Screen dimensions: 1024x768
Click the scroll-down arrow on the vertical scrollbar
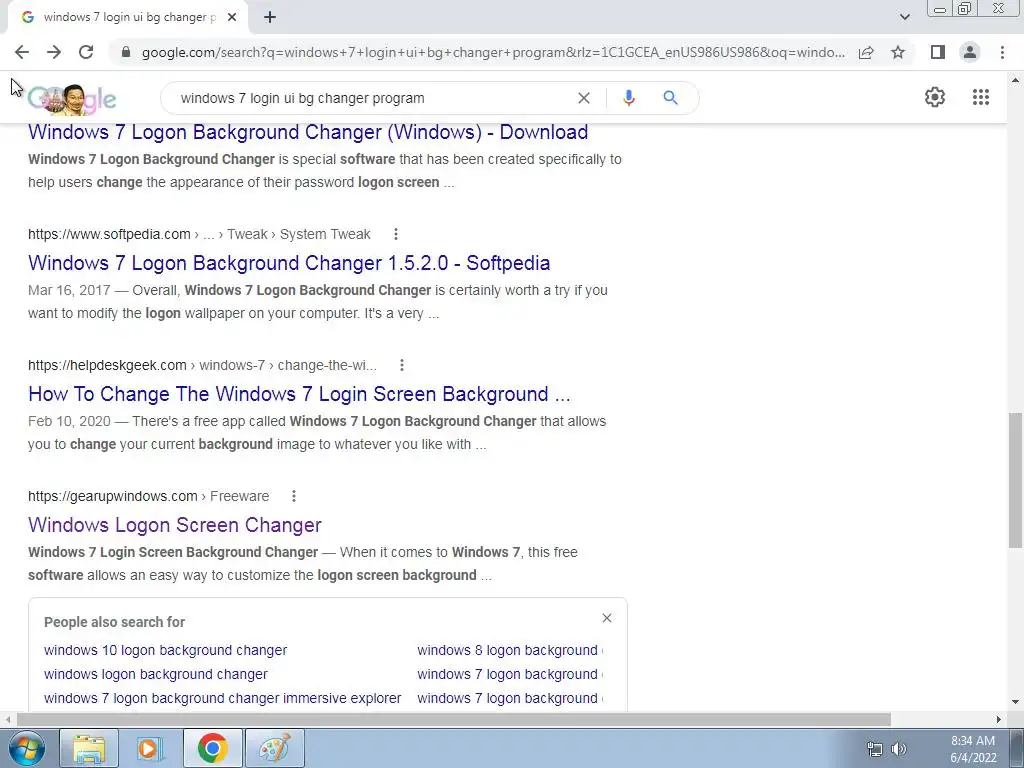(1016, 703)
